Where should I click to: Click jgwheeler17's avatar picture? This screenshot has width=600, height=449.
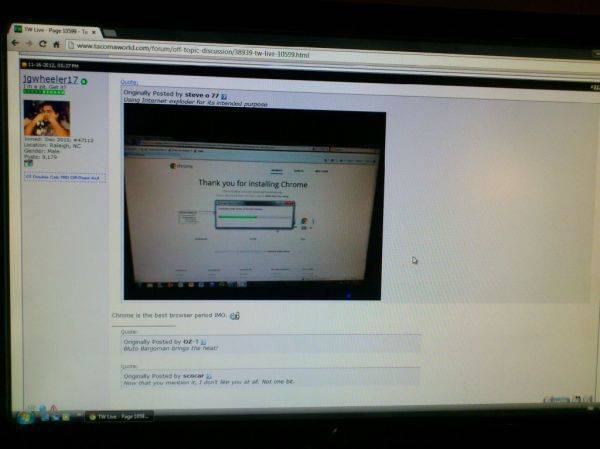(47, 118)
